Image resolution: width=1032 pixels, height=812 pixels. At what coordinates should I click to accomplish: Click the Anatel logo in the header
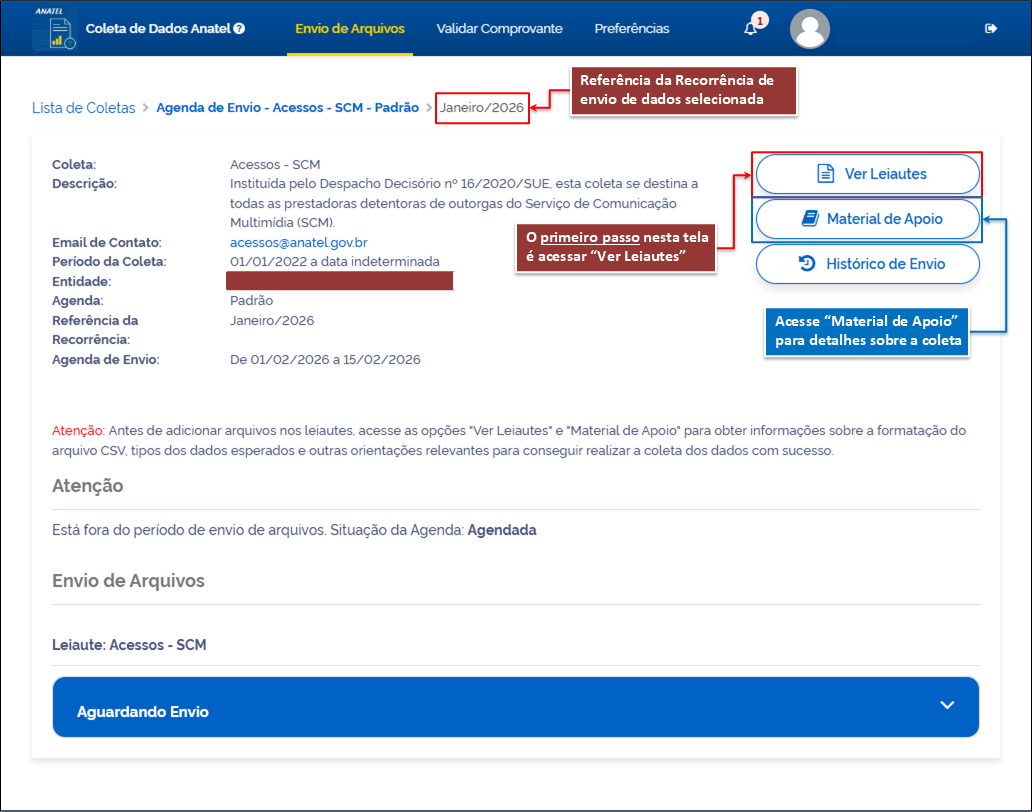tap(52, 28)
